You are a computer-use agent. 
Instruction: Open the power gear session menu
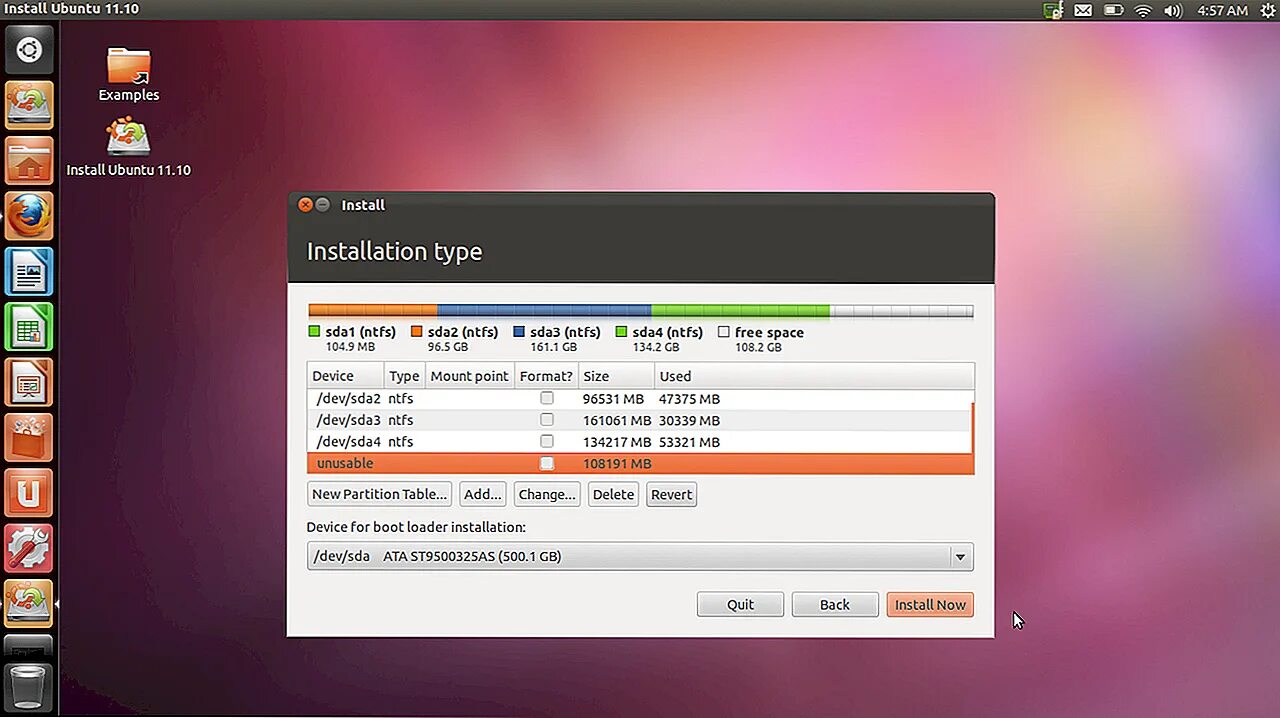coord(1266,10)
